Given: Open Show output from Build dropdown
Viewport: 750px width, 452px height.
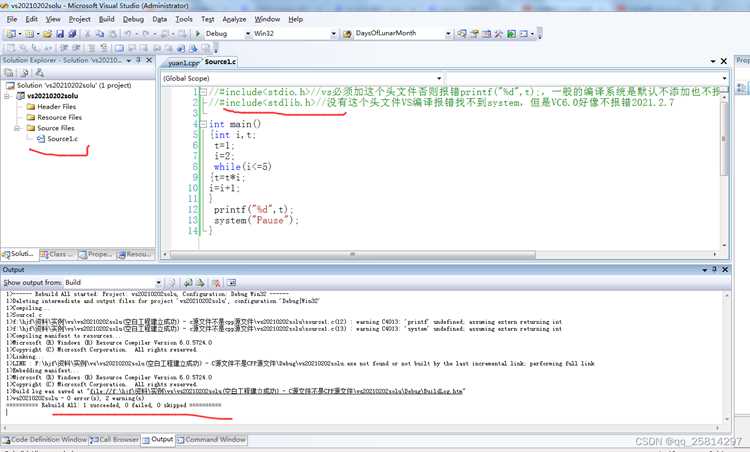Looking at the screenshot, I should pos(158,283).
